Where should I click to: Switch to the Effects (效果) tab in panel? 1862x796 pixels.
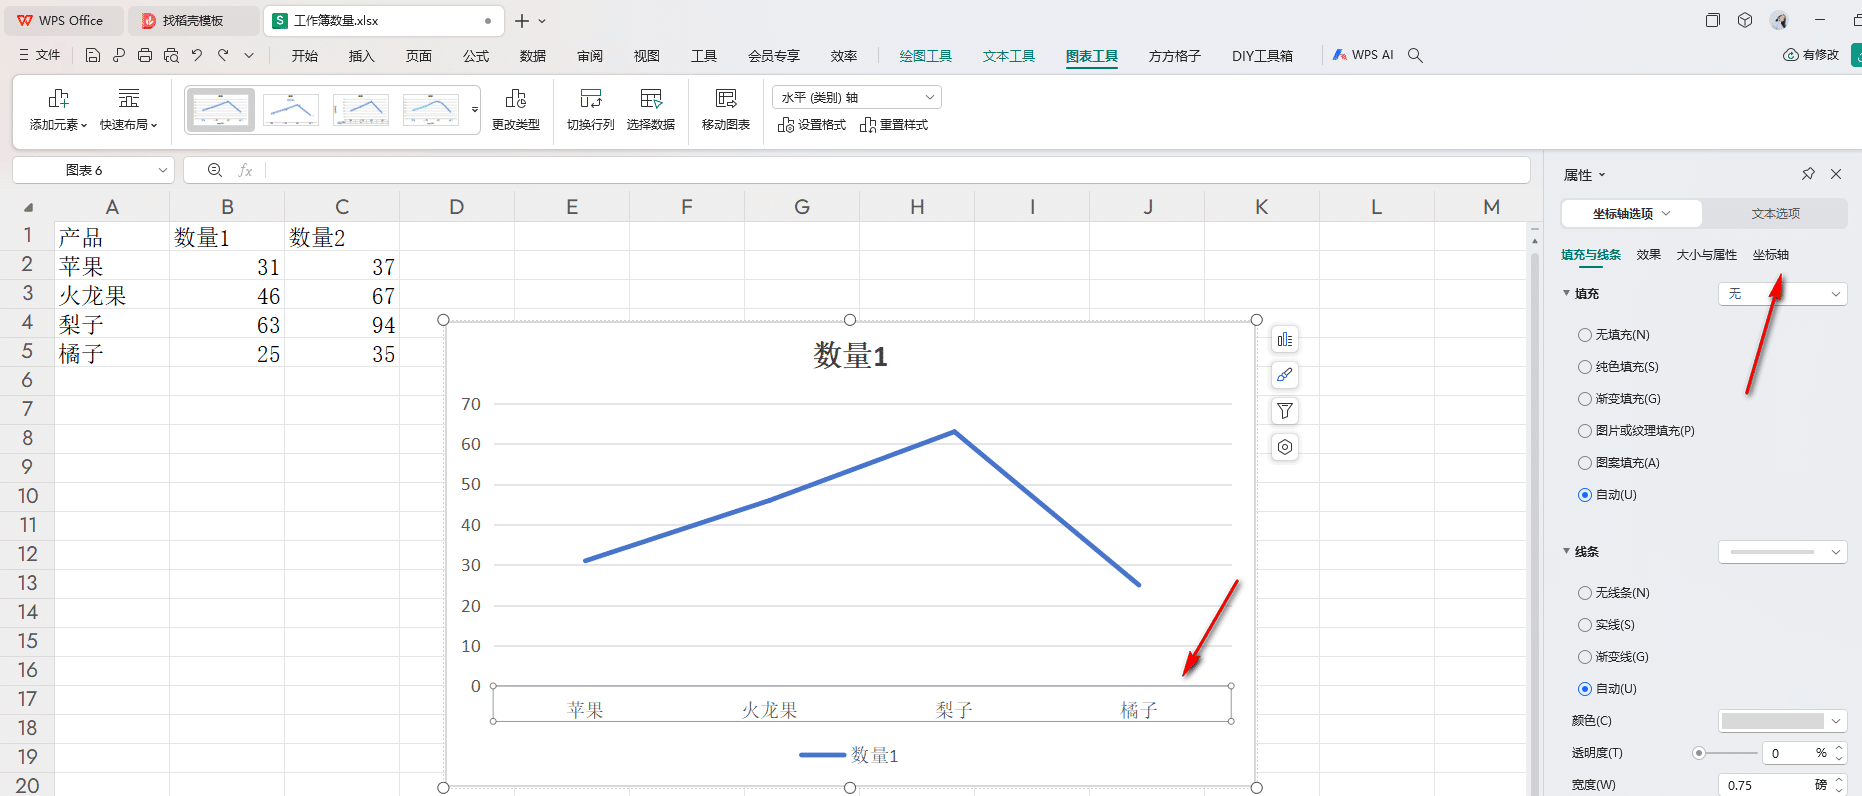1649,255
